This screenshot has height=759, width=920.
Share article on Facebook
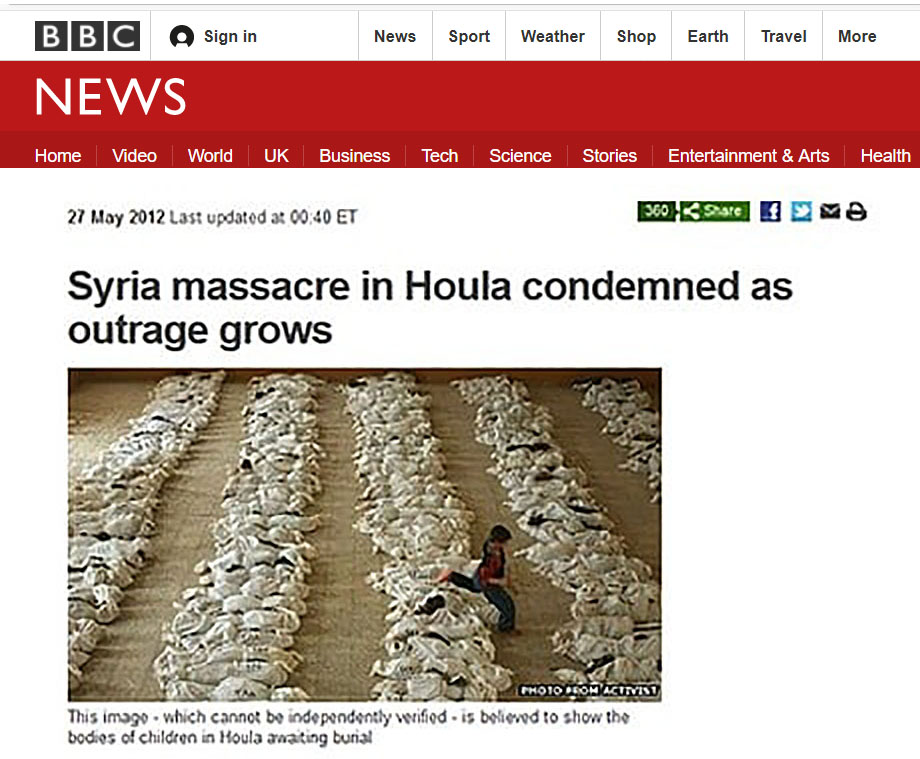(770, 211)
